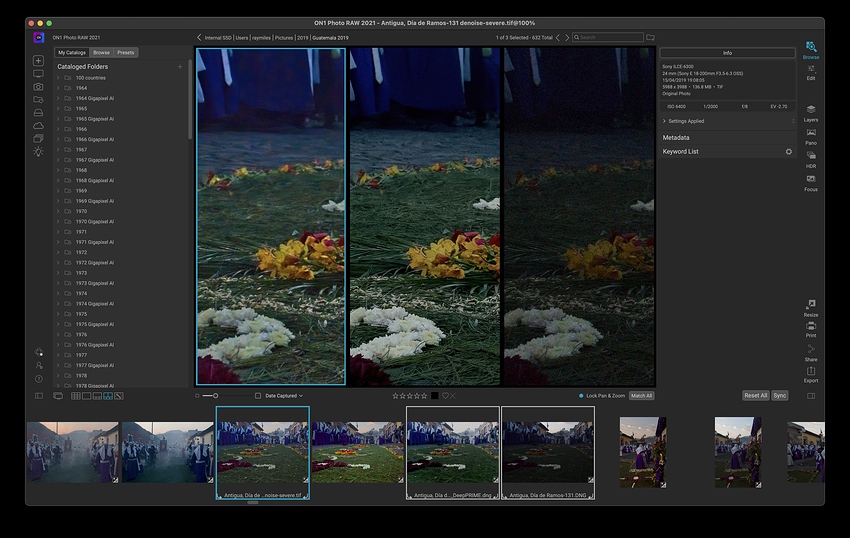Expand the 1964 Gigapixel AI folder
This screenshot has width=850, height=538.
click(x=58, y=98)
